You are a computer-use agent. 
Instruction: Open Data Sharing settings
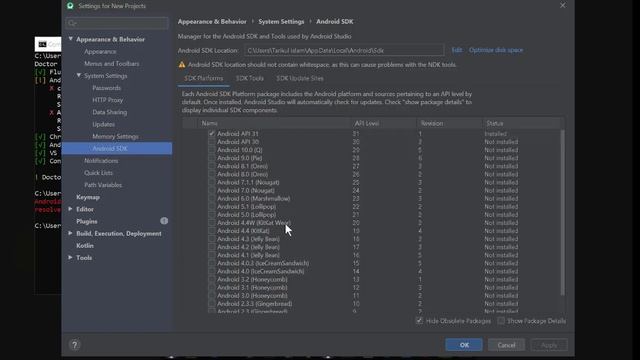(109, 112)
